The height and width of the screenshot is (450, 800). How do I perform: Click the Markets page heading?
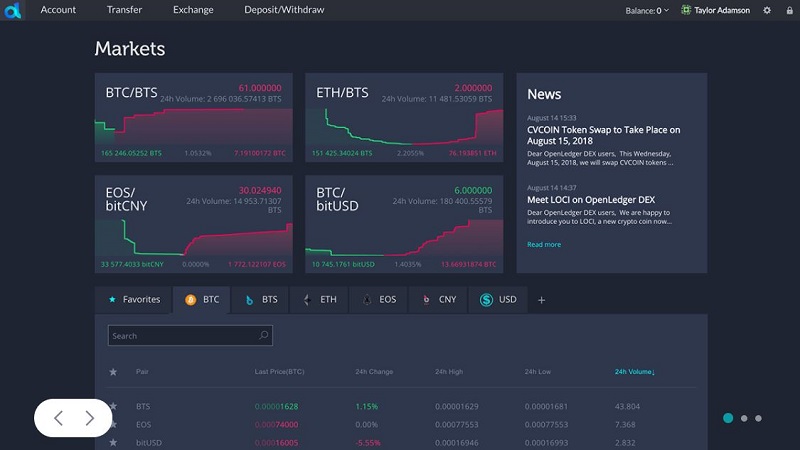tap(130, 48)
